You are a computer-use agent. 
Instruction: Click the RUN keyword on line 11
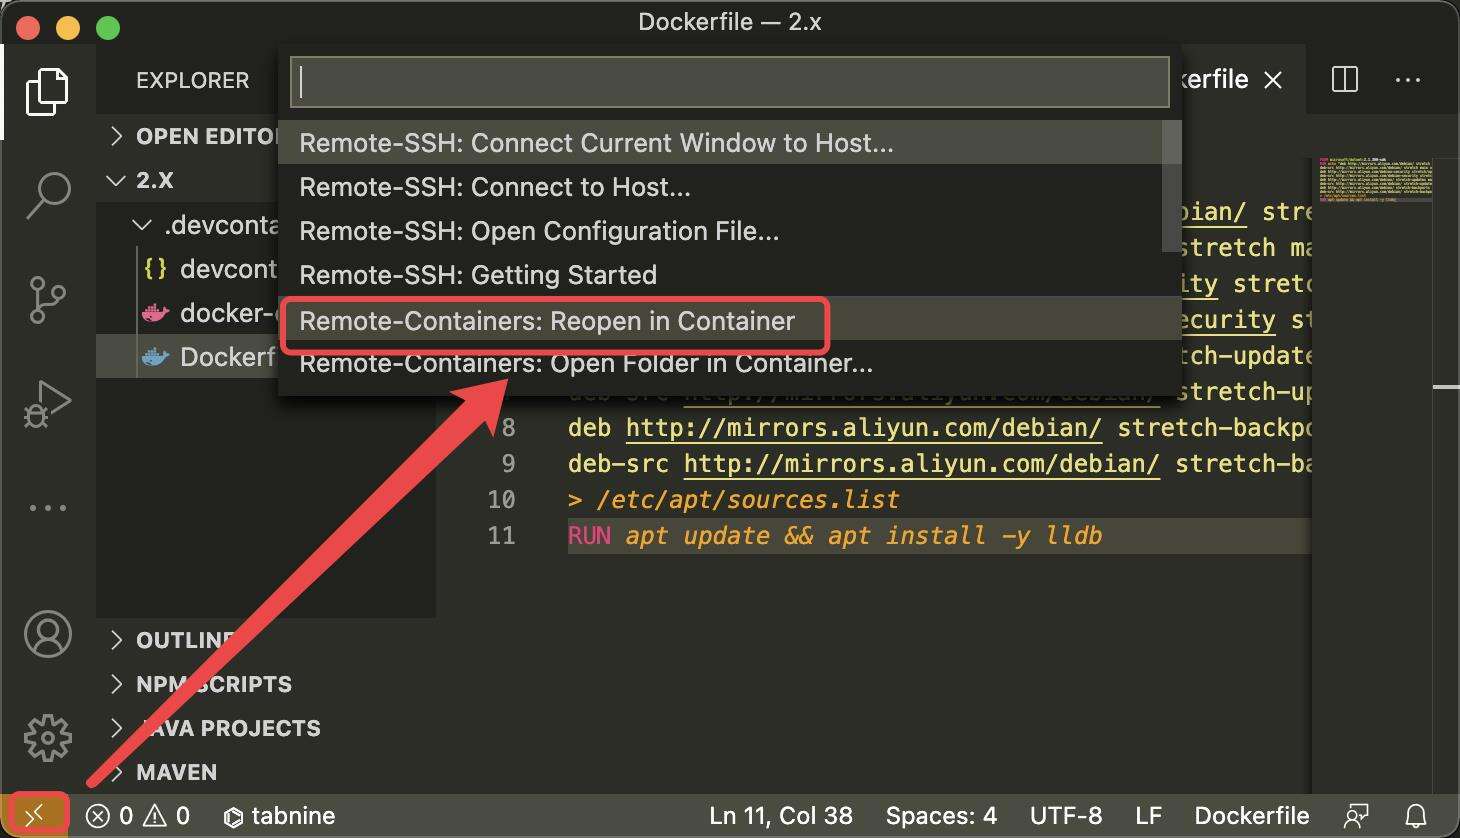click(589, 536)
